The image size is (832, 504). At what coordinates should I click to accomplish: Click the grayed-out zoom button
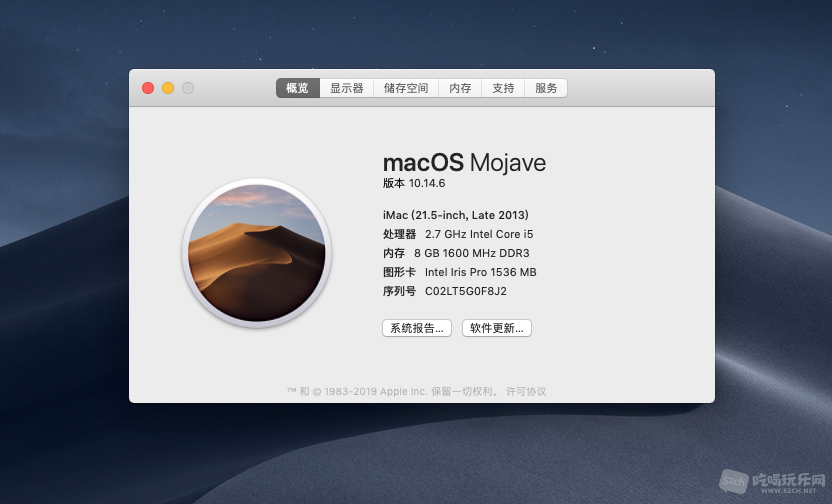tap(188, 88)
